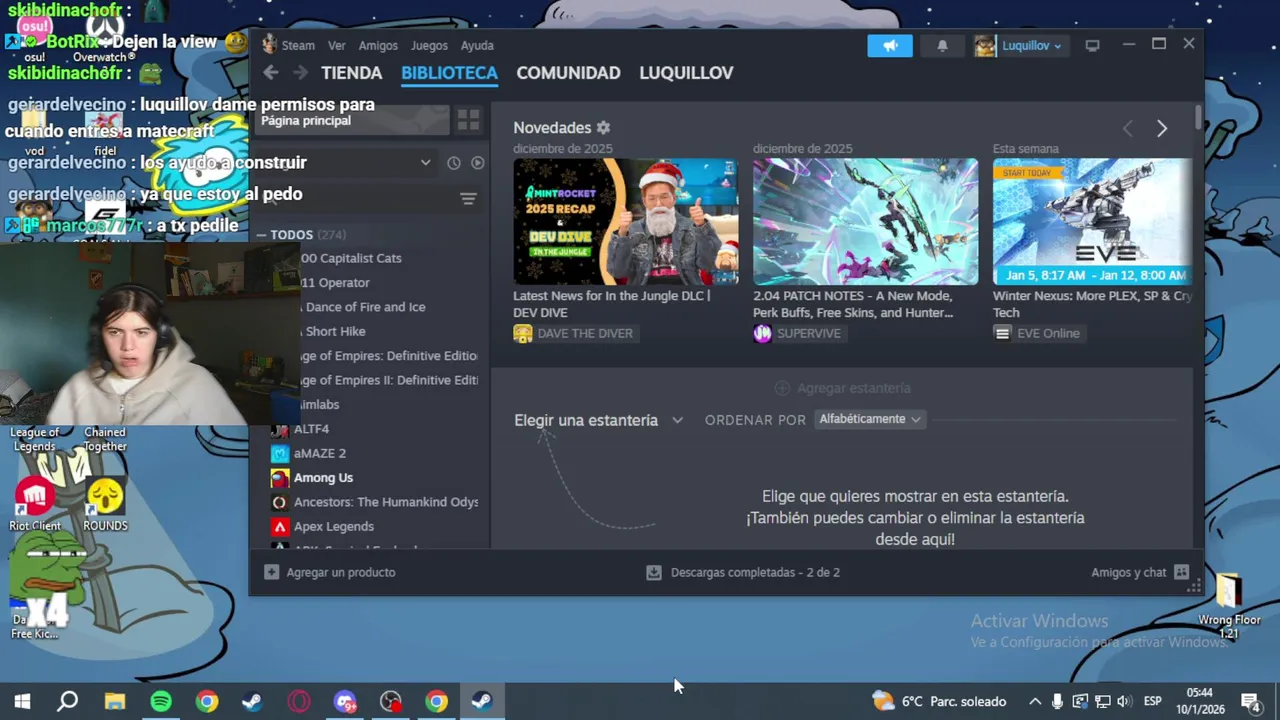Viewport: 1280px width, 720px height.
Task: Open Spotify from the taskbar
Action: click(x=160, y=701)
